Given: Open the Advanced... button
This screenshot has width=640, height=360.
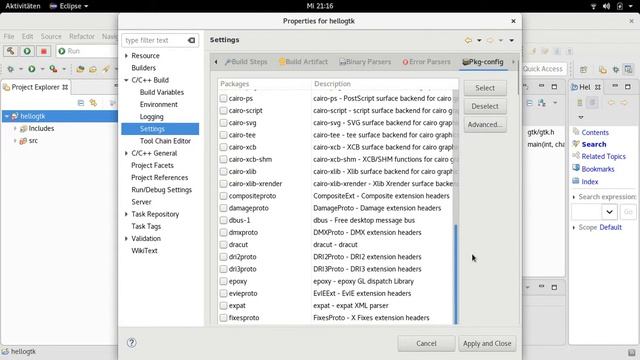Looking at the screenshot, I should pyautogui.click(x=485, y=125).
